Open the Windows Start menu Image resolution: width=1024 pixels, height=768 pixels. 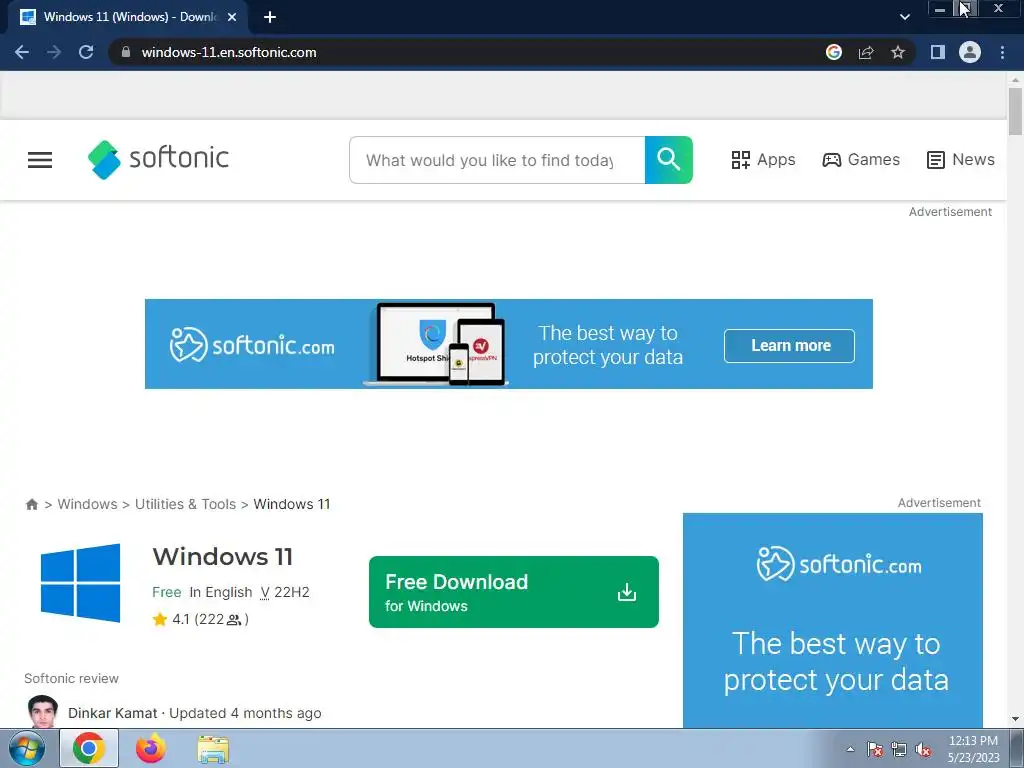point(26,748)
